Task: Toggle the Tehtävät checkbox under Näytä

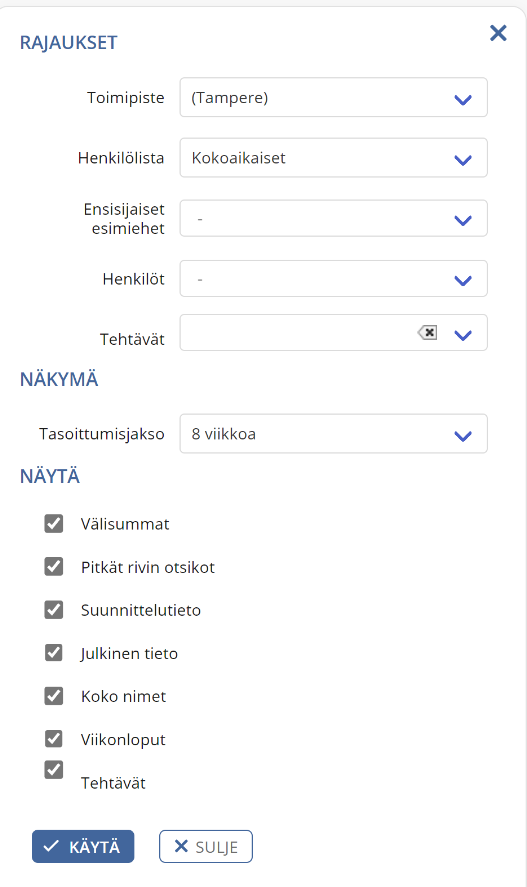Action: (54, 769)
